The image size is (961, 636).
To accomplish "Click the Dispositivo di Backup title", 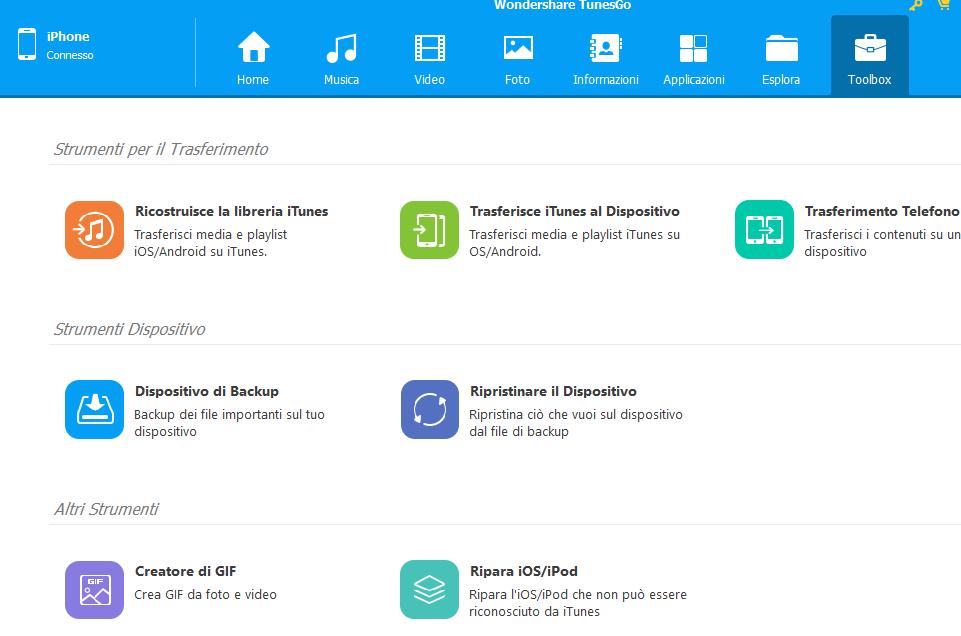I will [207, 391].
